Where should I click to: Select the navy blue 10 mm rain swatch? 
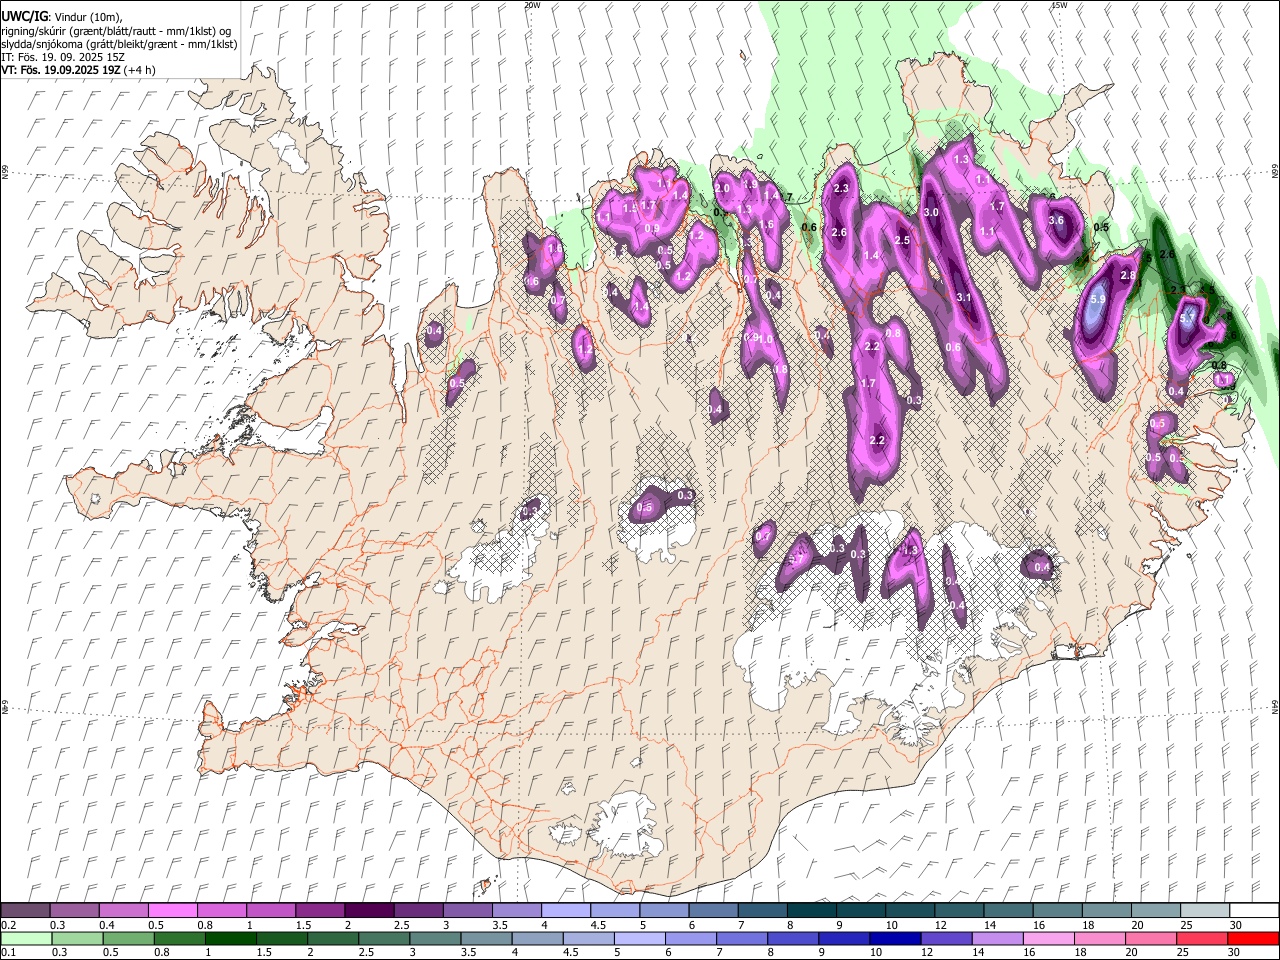click(x=895, y=938)
